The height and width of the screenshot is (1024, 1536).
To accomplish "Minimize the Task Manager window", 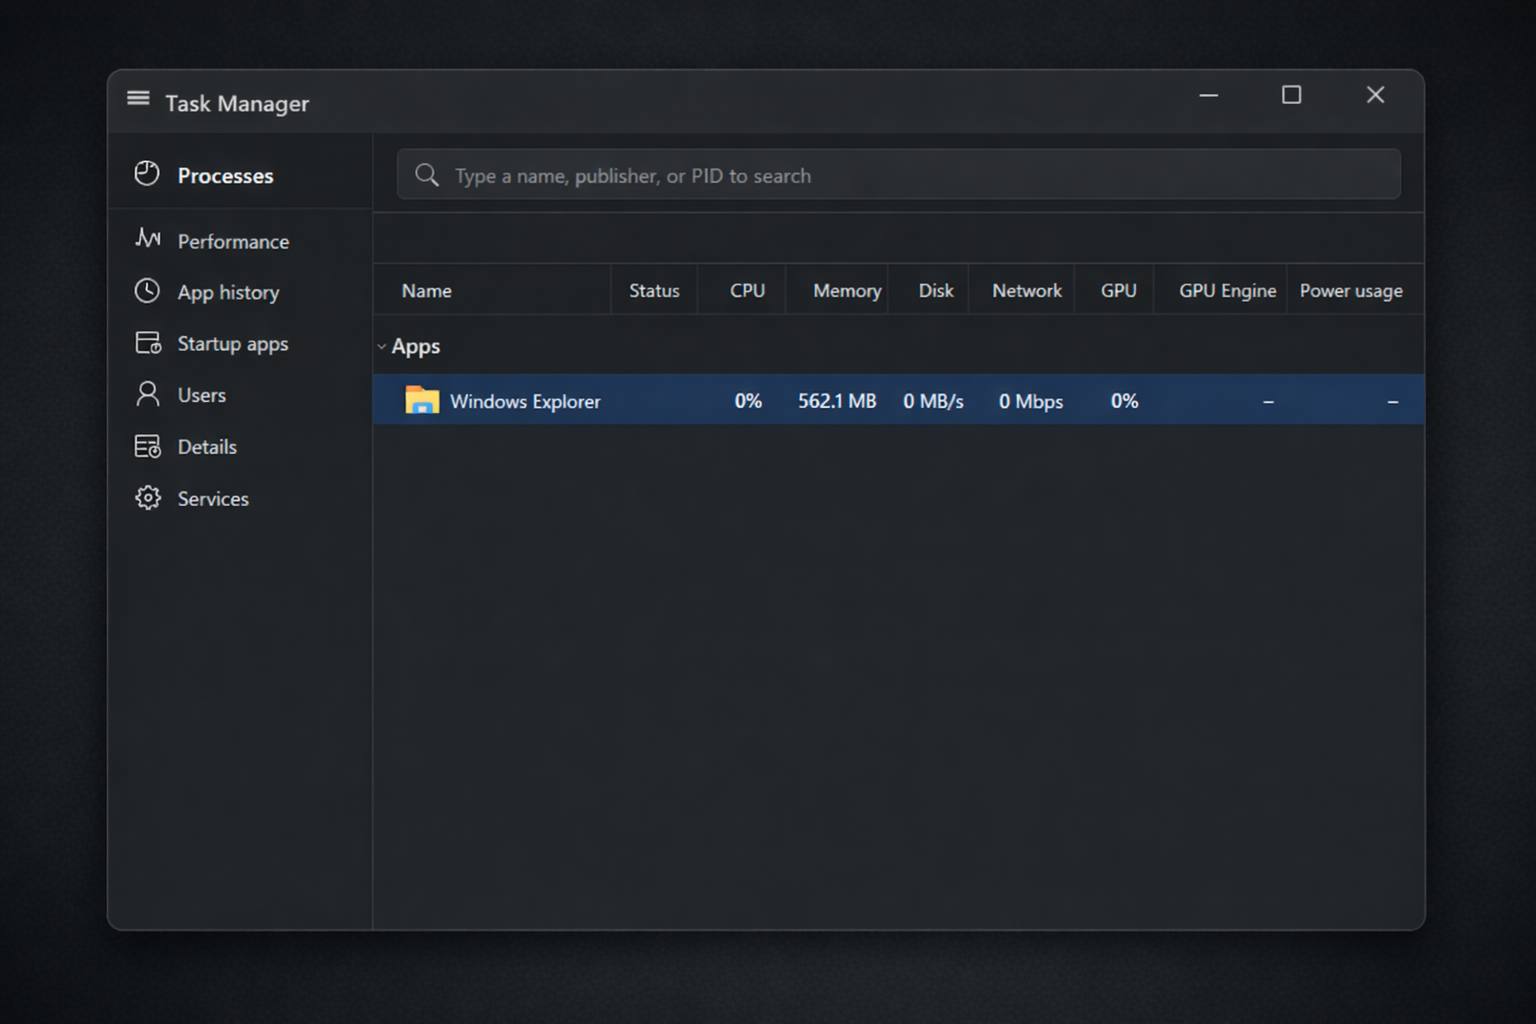I will [1209, 95].
